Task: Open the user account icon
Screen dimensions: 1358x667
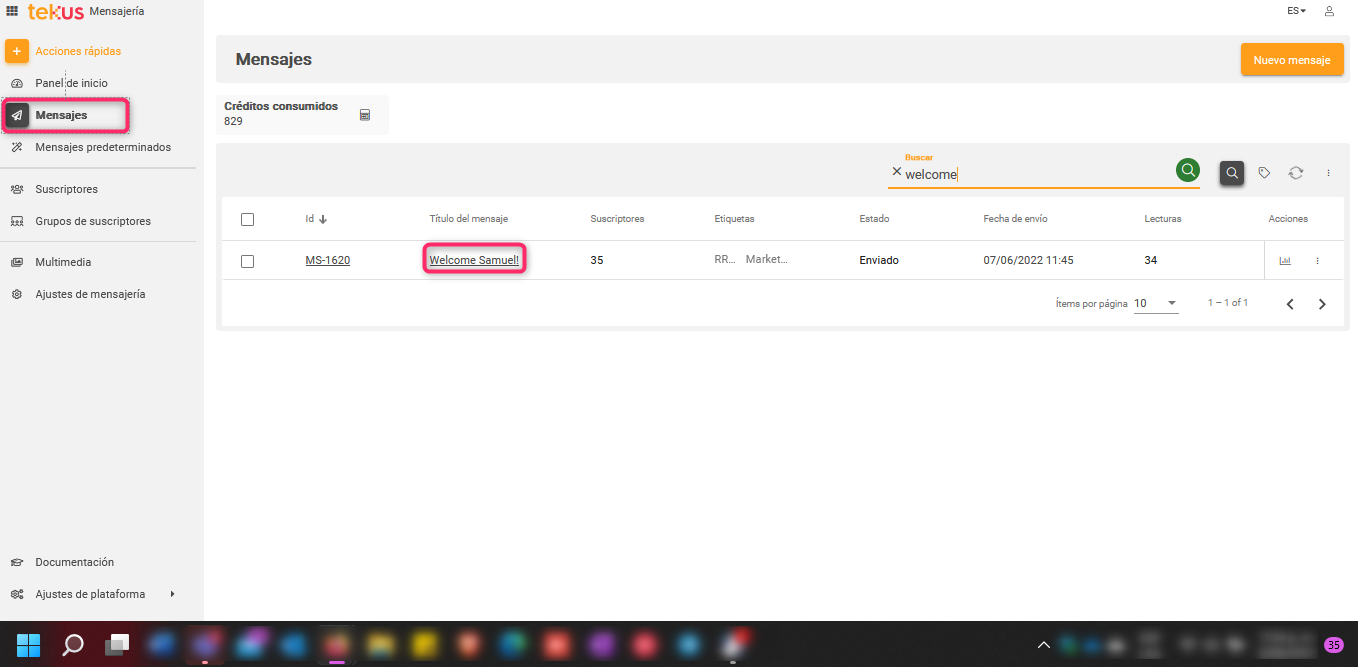Action: click(x=1329, y=11)
